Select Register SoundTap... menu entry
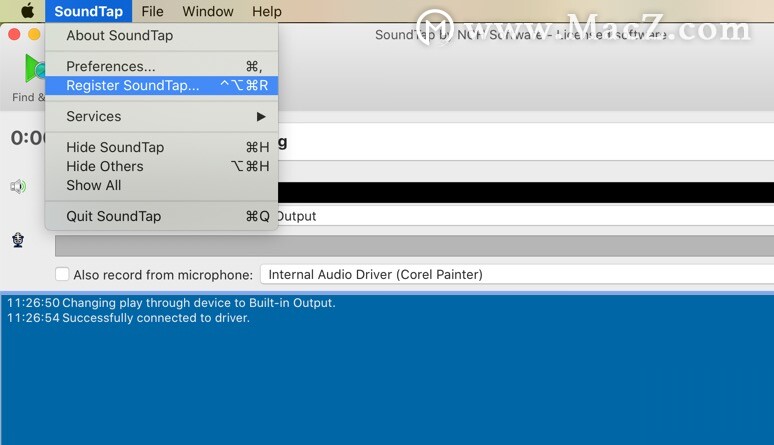The height and width of the screenshot is (445, 774). 161,85
